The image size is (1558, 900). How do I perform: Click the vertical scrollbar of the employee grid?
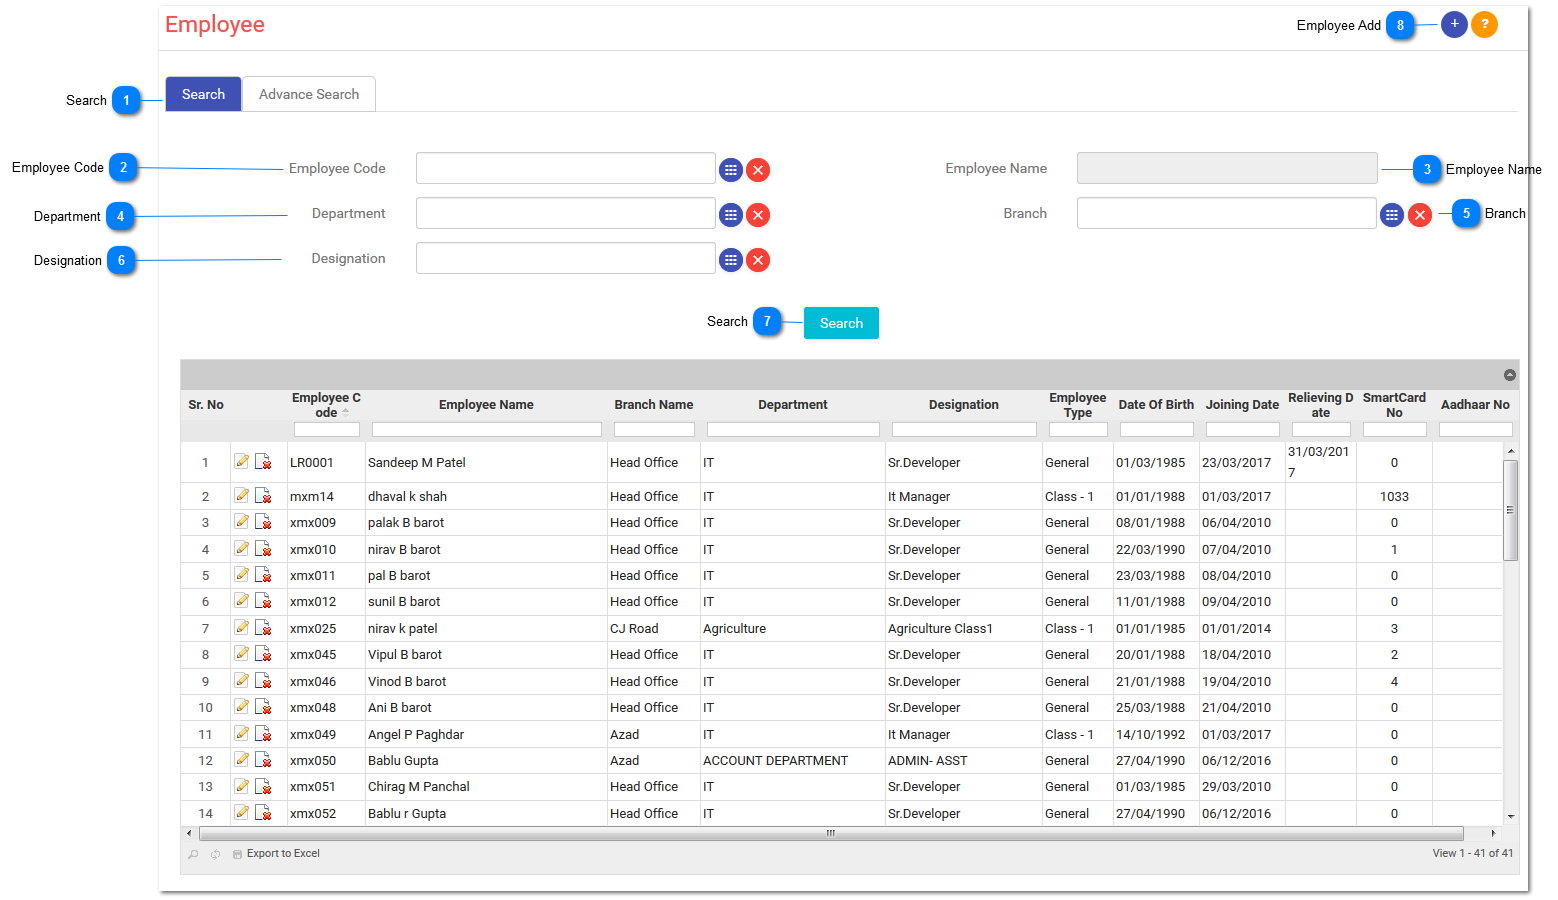(x=1511, y=510)
